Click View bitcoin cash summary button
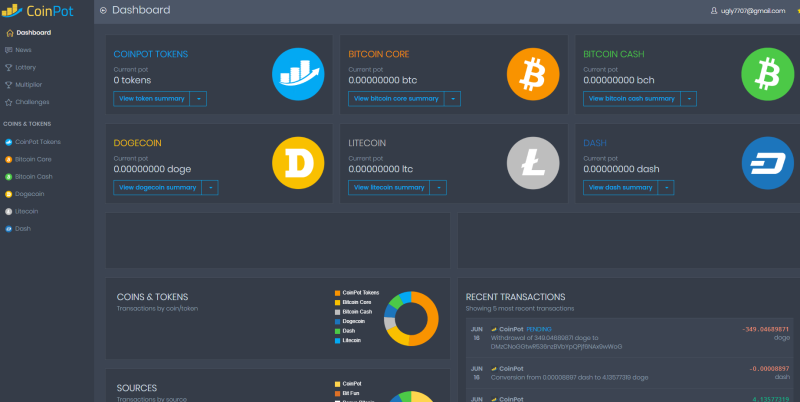The height and width of the screenshot is (402, 800). click(x=632, y=98)
